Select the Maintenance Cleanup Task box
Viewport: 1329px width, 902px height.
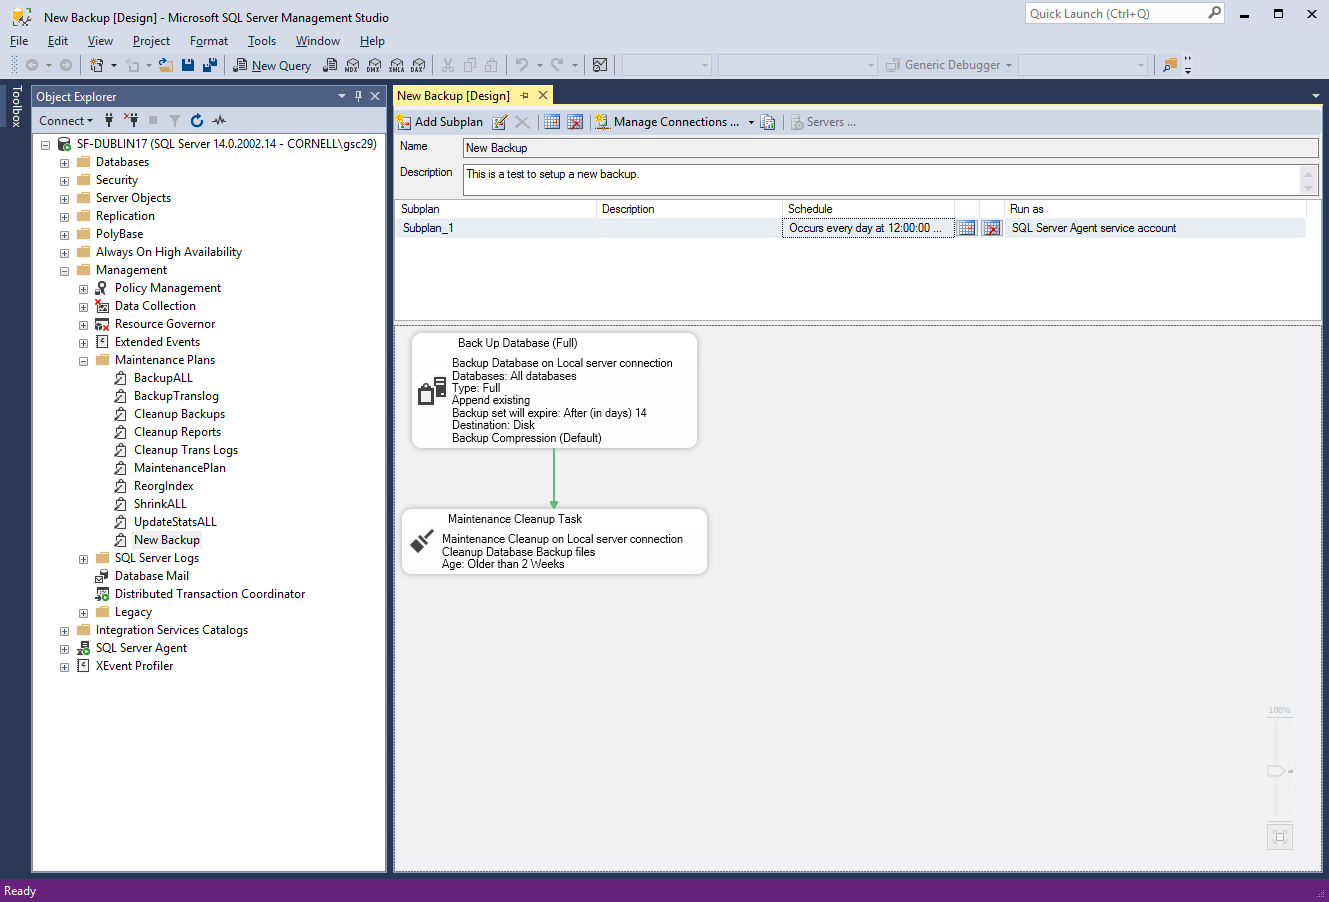[x=554, y=541]
